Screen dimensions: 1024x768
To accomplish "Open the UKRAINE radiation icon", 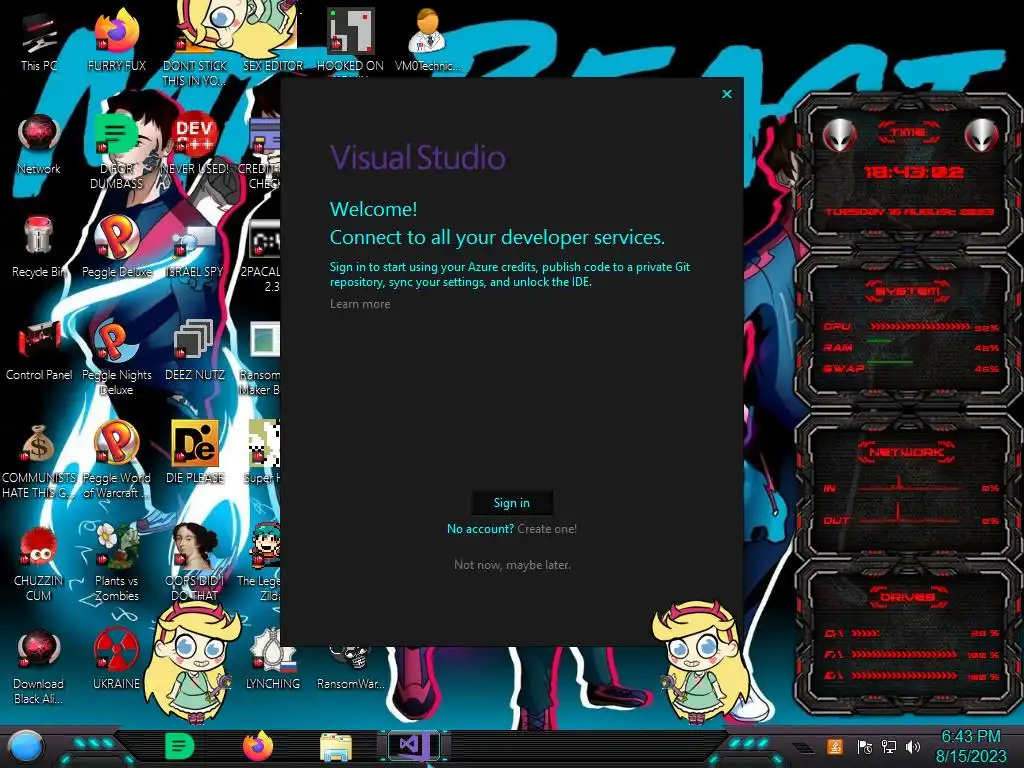I will pyautogui.click(x=116, y=658).
